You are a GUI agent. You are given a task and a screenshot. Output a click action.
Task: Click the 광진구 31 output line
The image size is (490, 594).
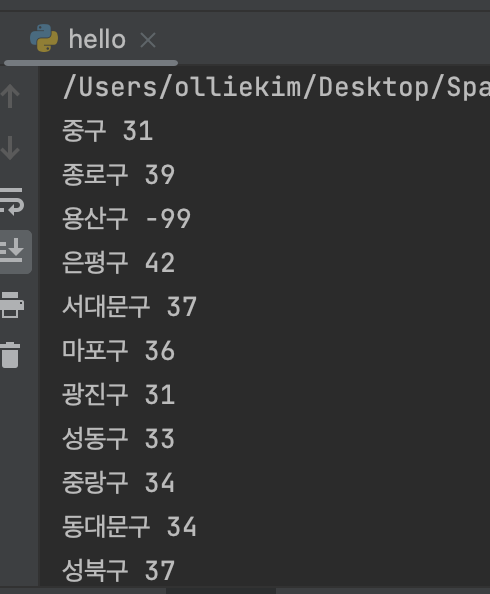[x=118, y=394]
